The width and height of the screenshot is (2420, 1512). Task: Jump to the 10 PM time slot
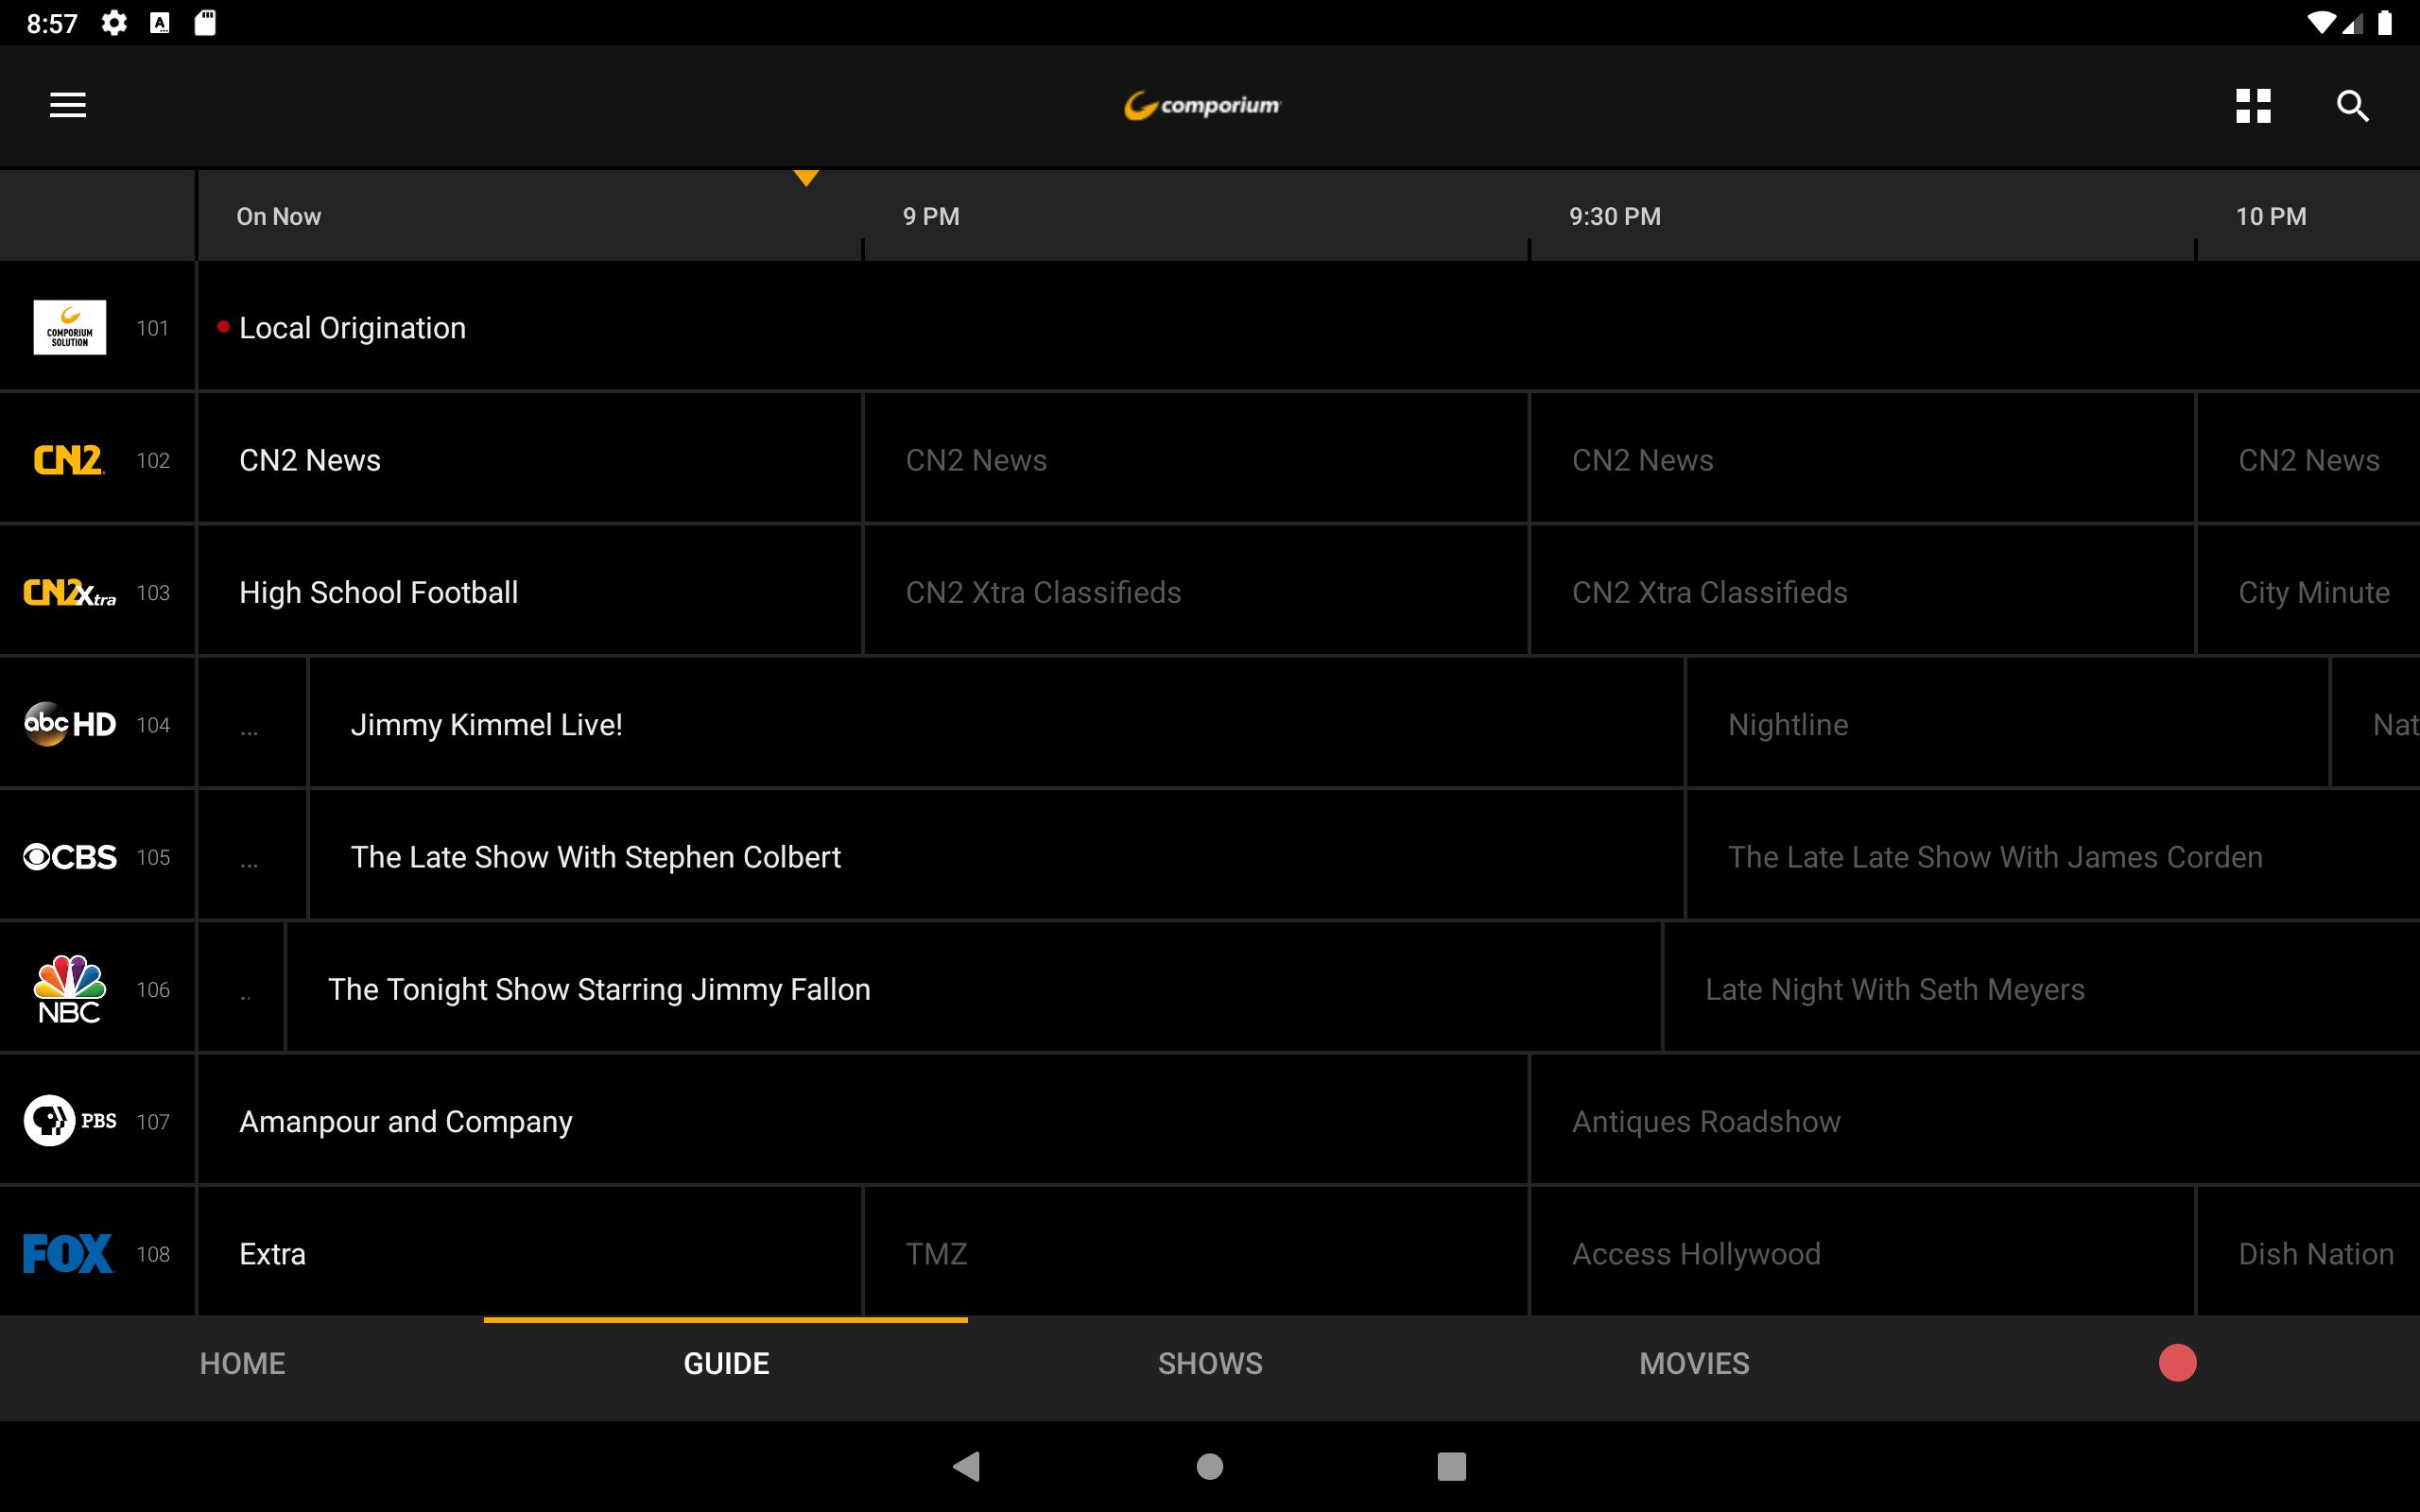[x=2271, y=216]
